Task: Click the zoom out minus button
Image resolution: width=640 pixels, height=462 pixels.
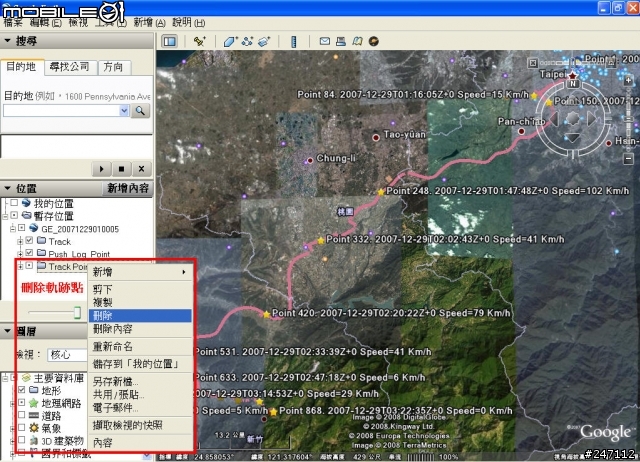Action: 629,159
